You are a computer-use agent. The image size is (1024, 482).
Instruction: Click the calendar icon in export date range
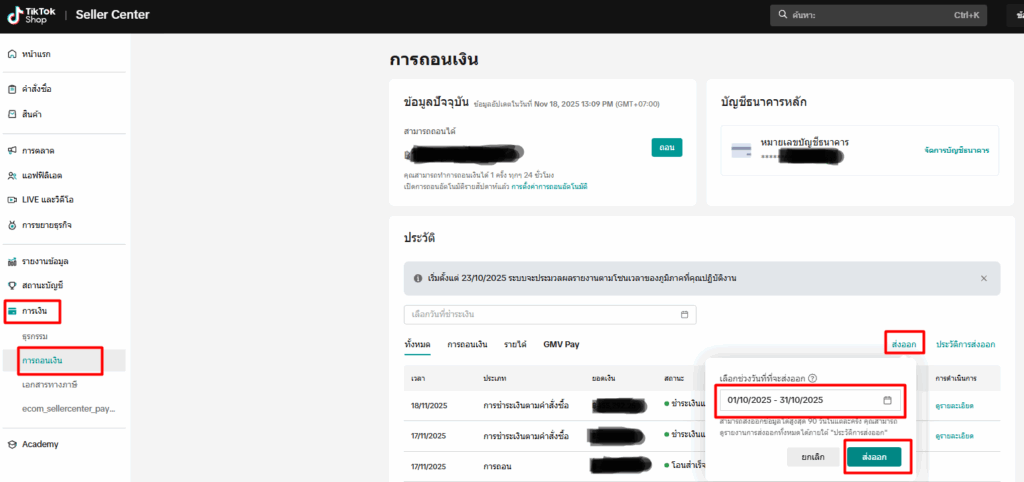pyautogui.click(x=887, y=400)
